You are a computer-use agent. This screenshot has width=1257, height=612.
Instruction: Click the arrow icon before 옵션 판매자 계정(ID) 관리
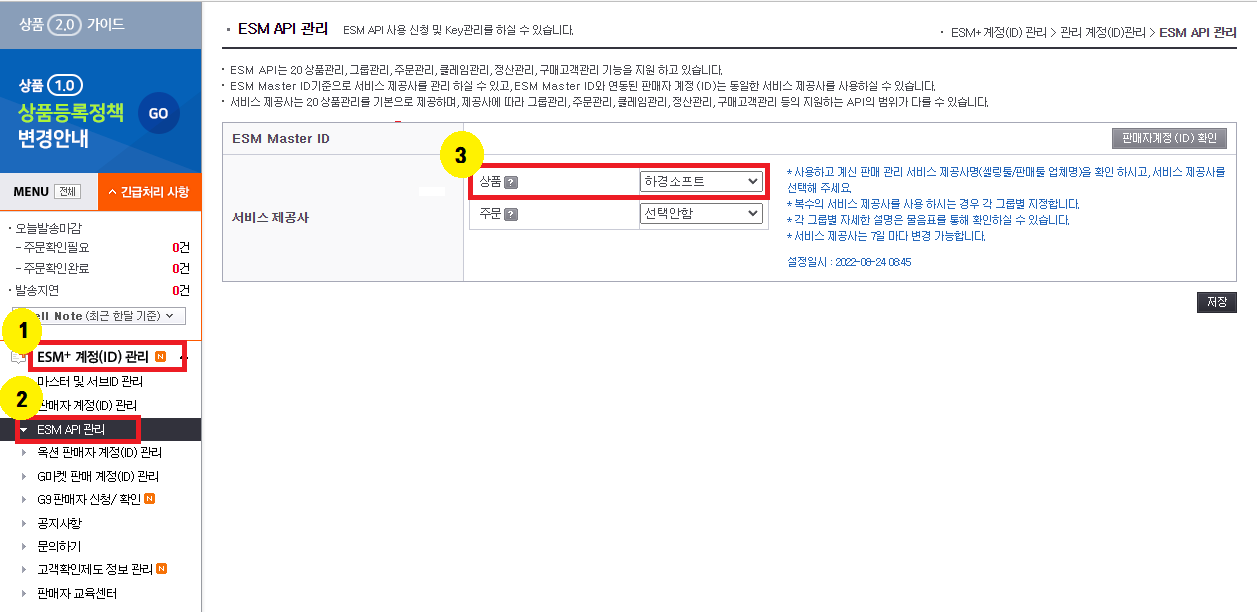coord(25,453)
